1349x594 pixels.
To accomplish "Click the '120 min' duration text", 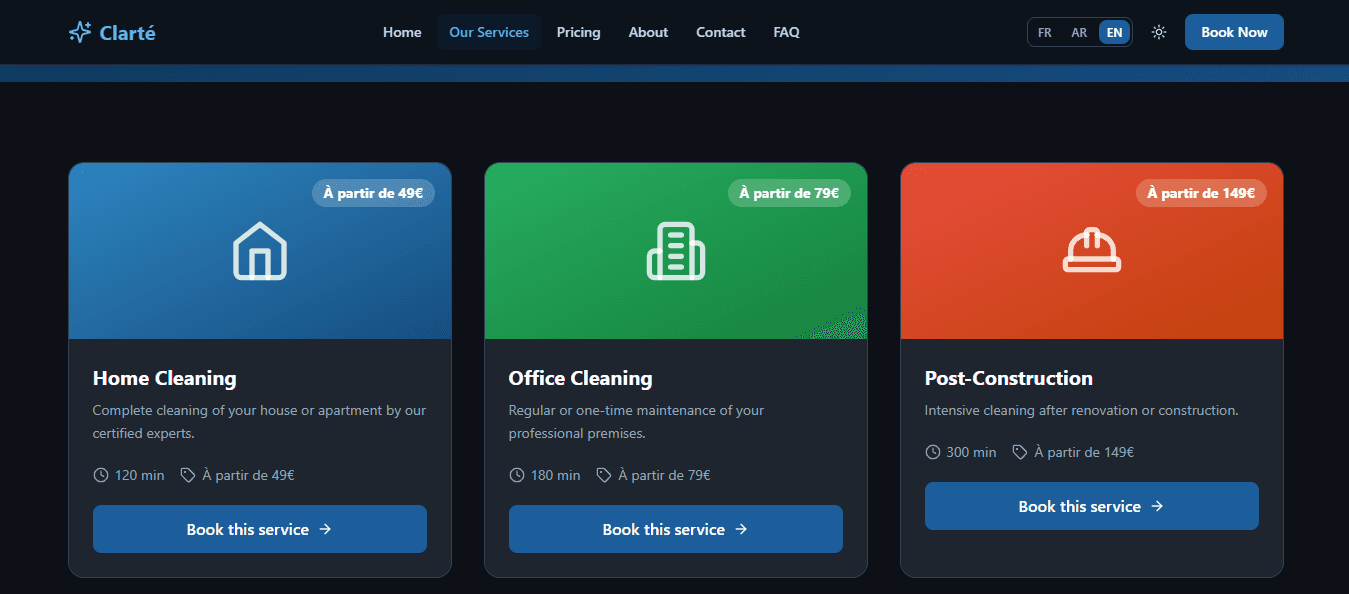I will (x=140, y=475).
